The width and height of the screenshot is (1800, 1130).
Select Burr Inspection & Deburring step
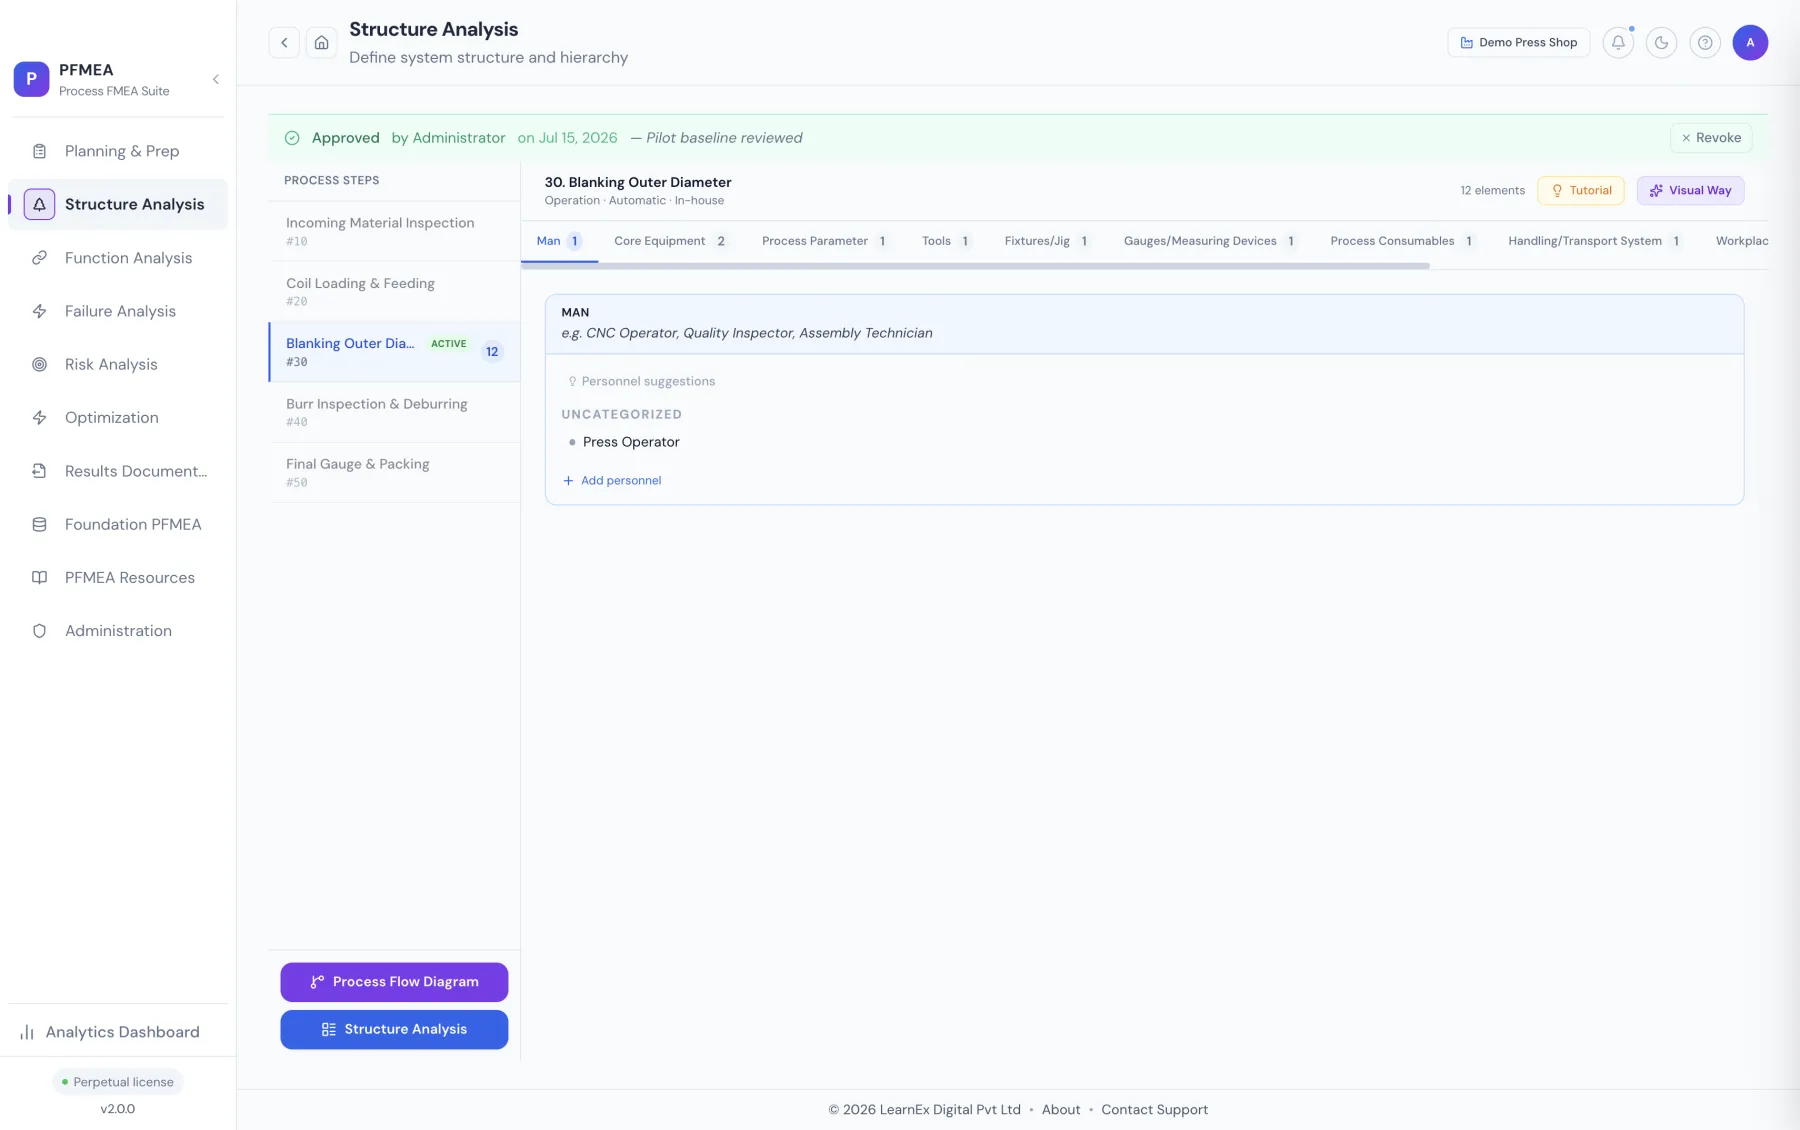pos(394,412)
